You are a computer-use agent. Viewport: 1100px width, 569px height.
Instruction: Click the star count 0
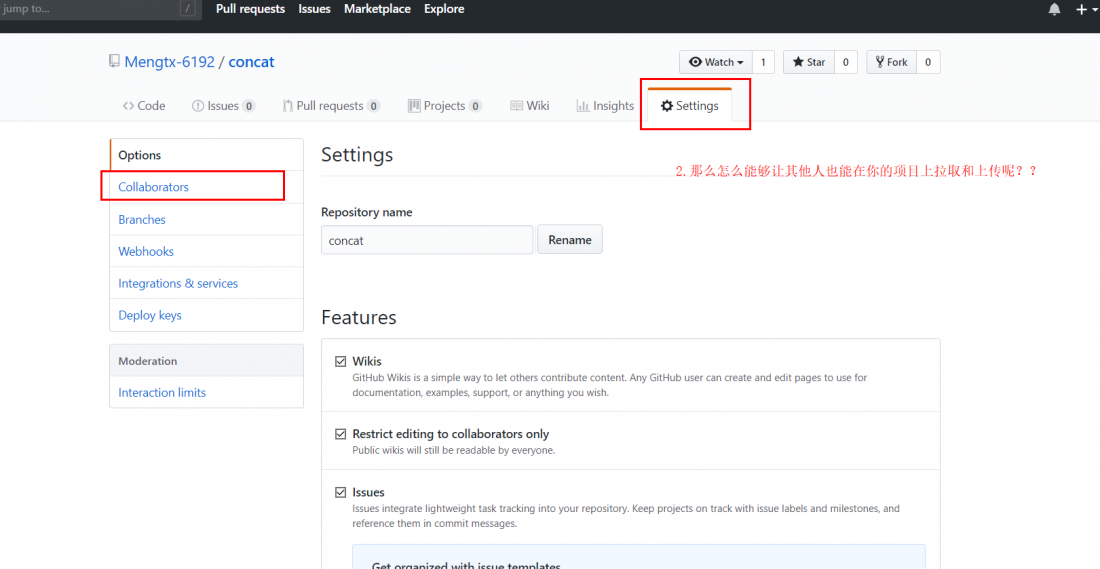[x=845, y=62]
